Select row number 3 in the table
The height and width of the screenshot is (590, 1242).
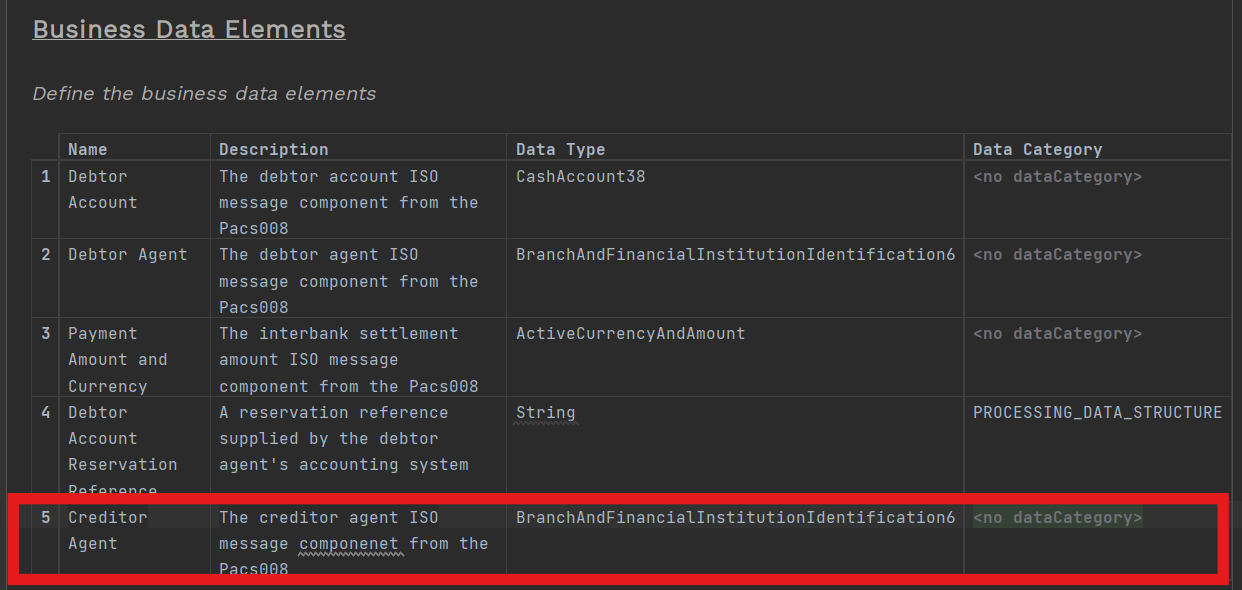(45, 334)
